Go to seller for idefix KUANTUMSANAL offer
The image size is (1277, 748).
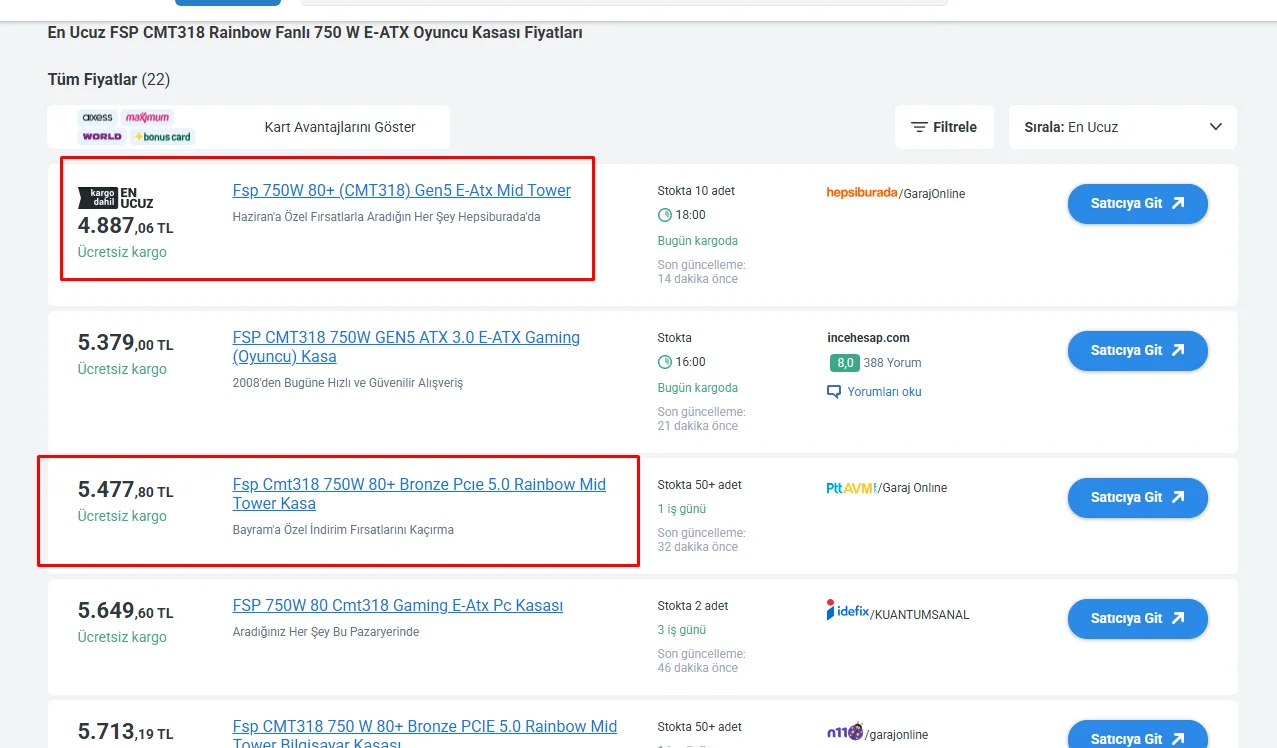1138,618
